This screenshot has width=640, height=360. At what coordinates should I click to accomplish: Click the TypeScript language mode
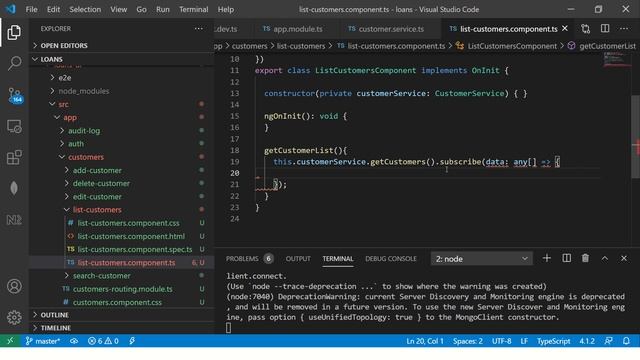[x=553, y=341]
